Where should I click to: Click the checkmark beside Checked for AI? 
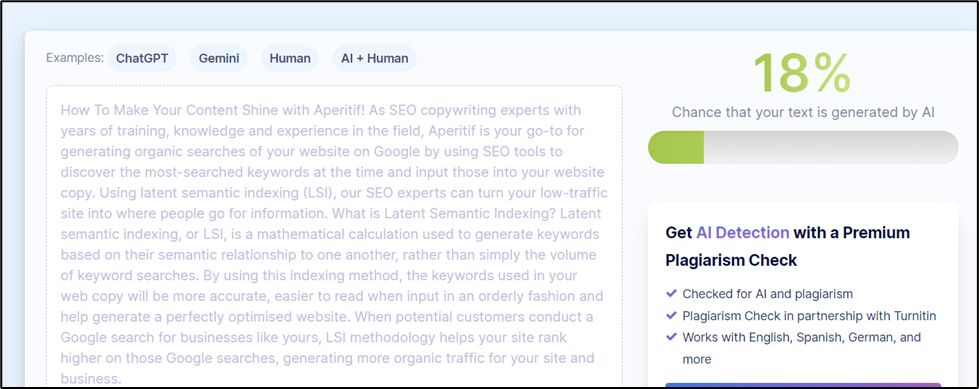672,293
